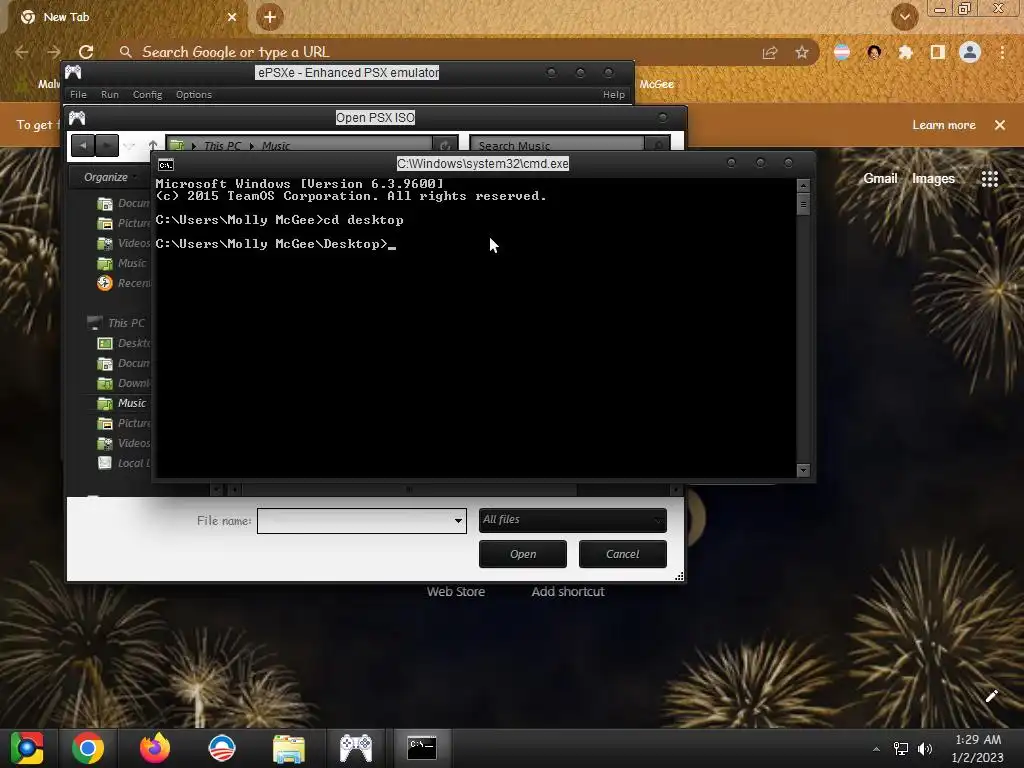
Task: Click the customize Chrome pencil icon
Action: point(991,696)
